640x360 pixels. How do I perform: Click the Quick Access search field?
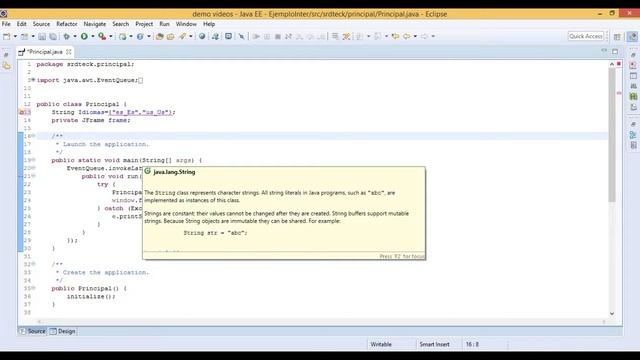point(586,36)
